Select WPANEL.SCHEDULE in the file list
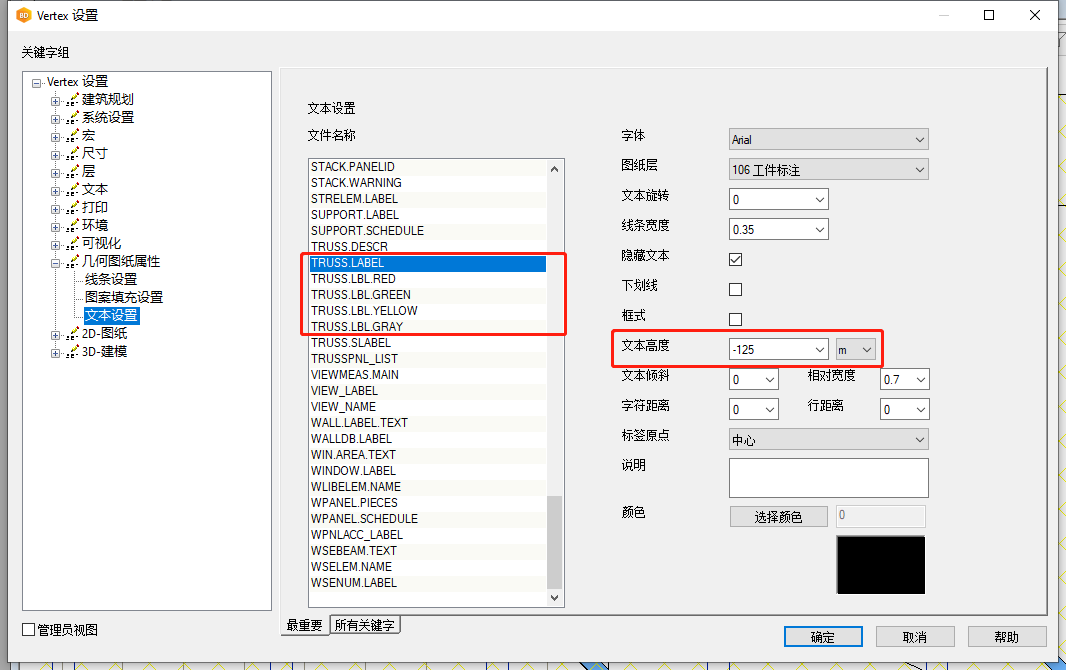Viewport: 1066px width, 670px height. pyautogui.click(x=428, y=519)
